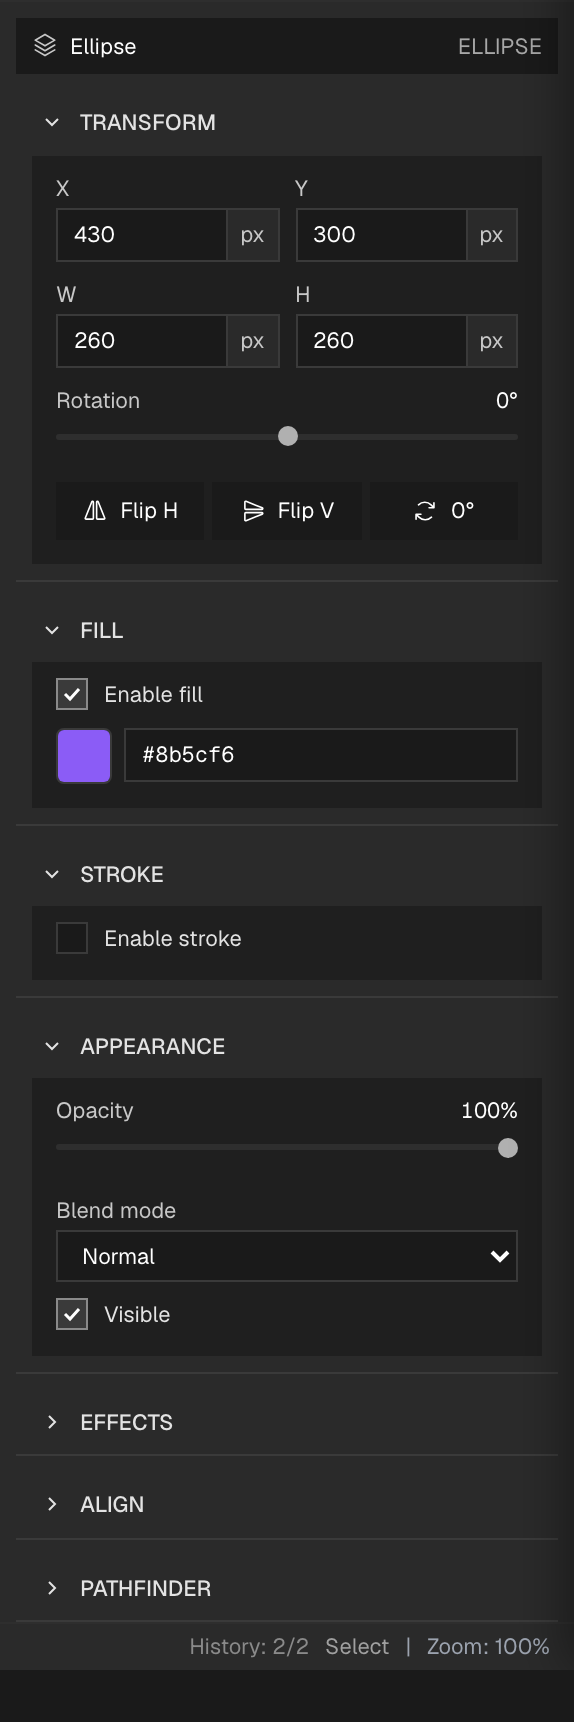Collapse the STROKE section chevron
574x1722 pixels.
tap(52, 874)
